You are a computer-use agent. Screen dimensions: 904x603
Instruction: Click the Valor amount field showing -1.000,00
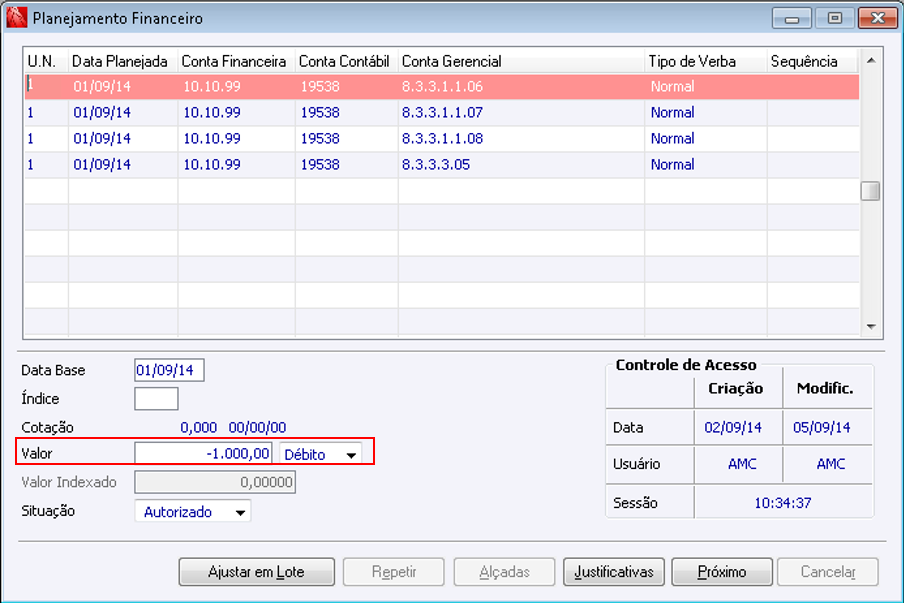(203, 454)
